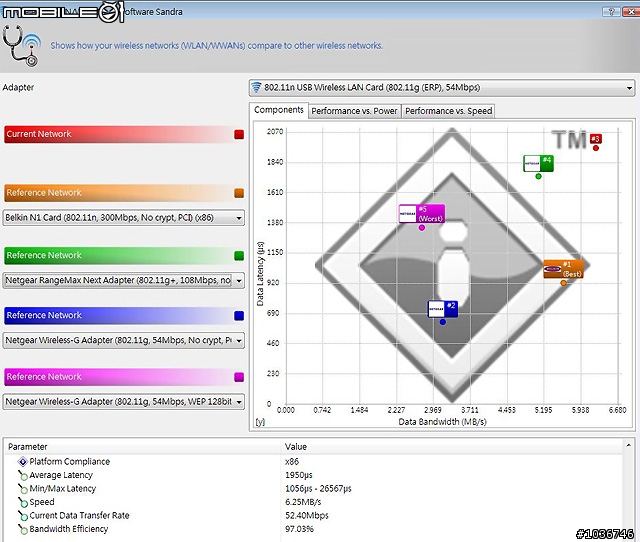Click the Wi-Fi adapter icon in dropdown
This screenshot has width=640, height=542.
256,87
